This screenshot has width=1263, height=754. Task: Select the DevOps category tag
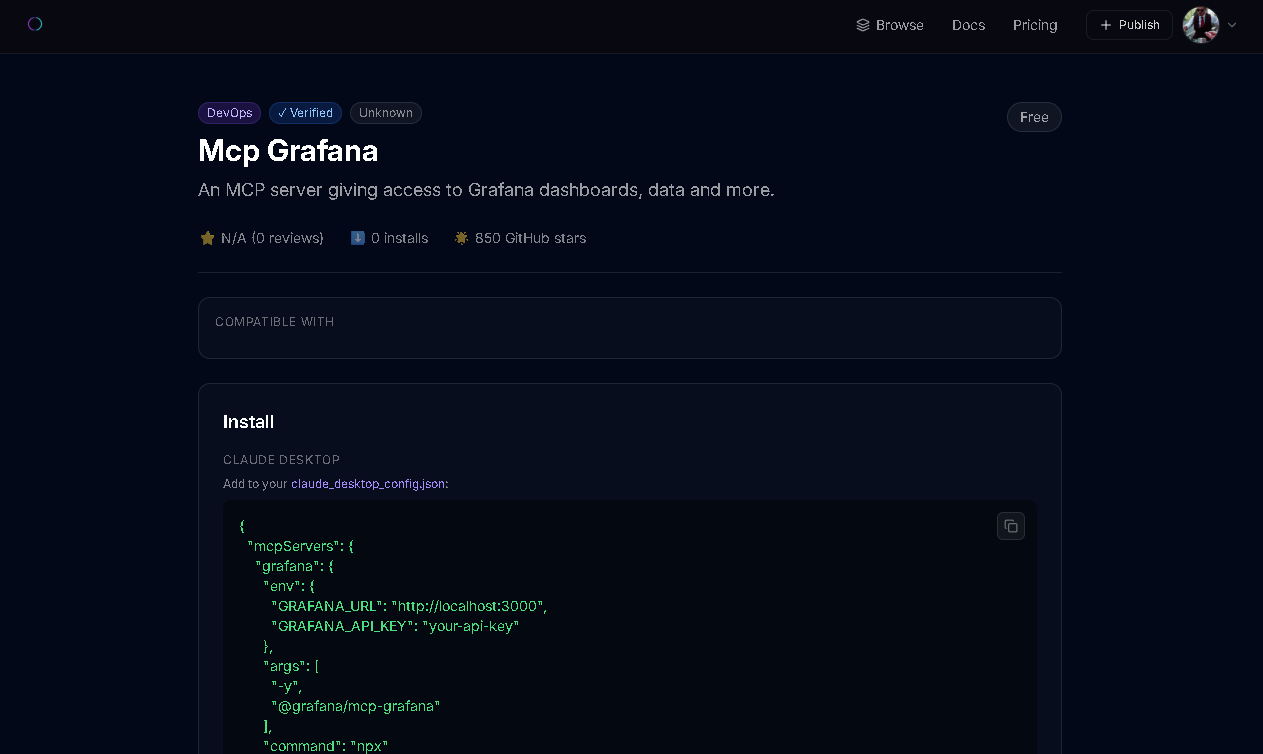click(x=229, y=113)
